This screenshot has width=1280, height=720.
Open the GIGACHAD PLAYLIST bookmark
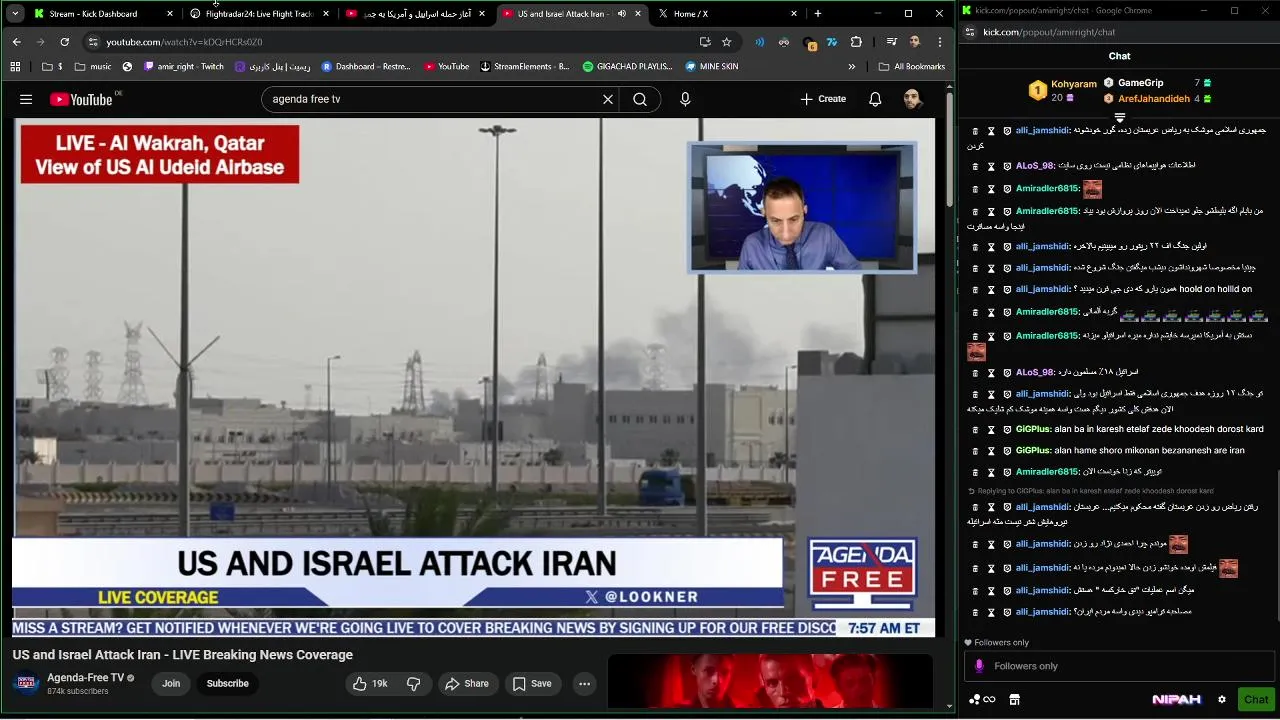627,67
